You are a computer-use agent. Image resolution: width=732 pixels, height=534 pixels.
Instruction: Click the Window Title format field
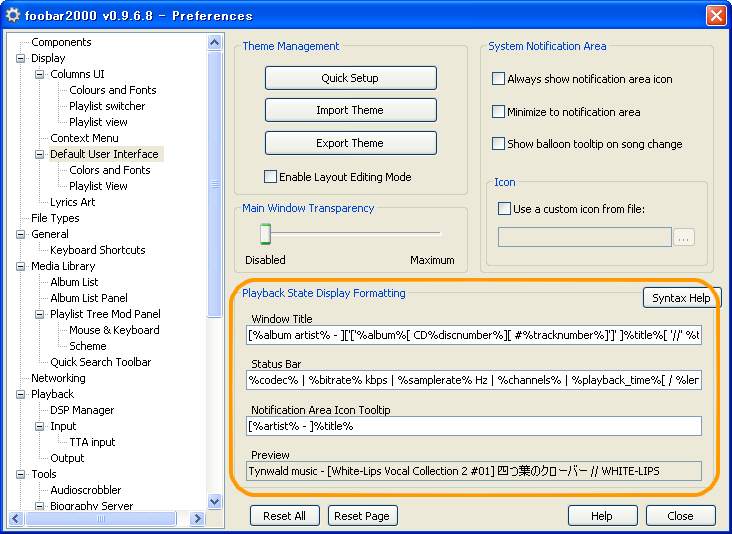pyautogui.click(x=474, y=335)
